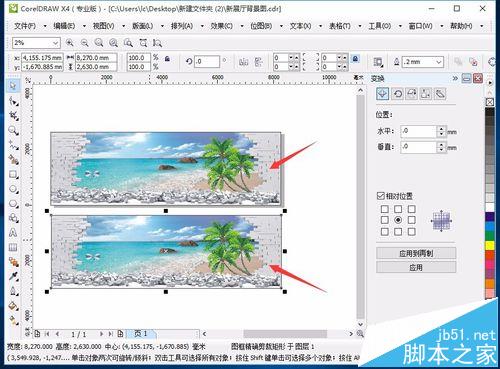Select the Crop tool in toolbox
Viewport: 500px width, 369px height.
(13, 116)
